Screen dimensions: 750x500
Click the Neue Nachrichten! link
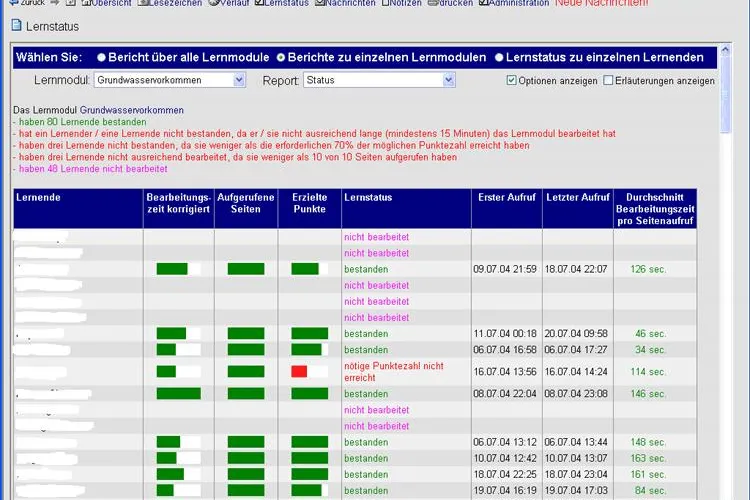(602, 3)
